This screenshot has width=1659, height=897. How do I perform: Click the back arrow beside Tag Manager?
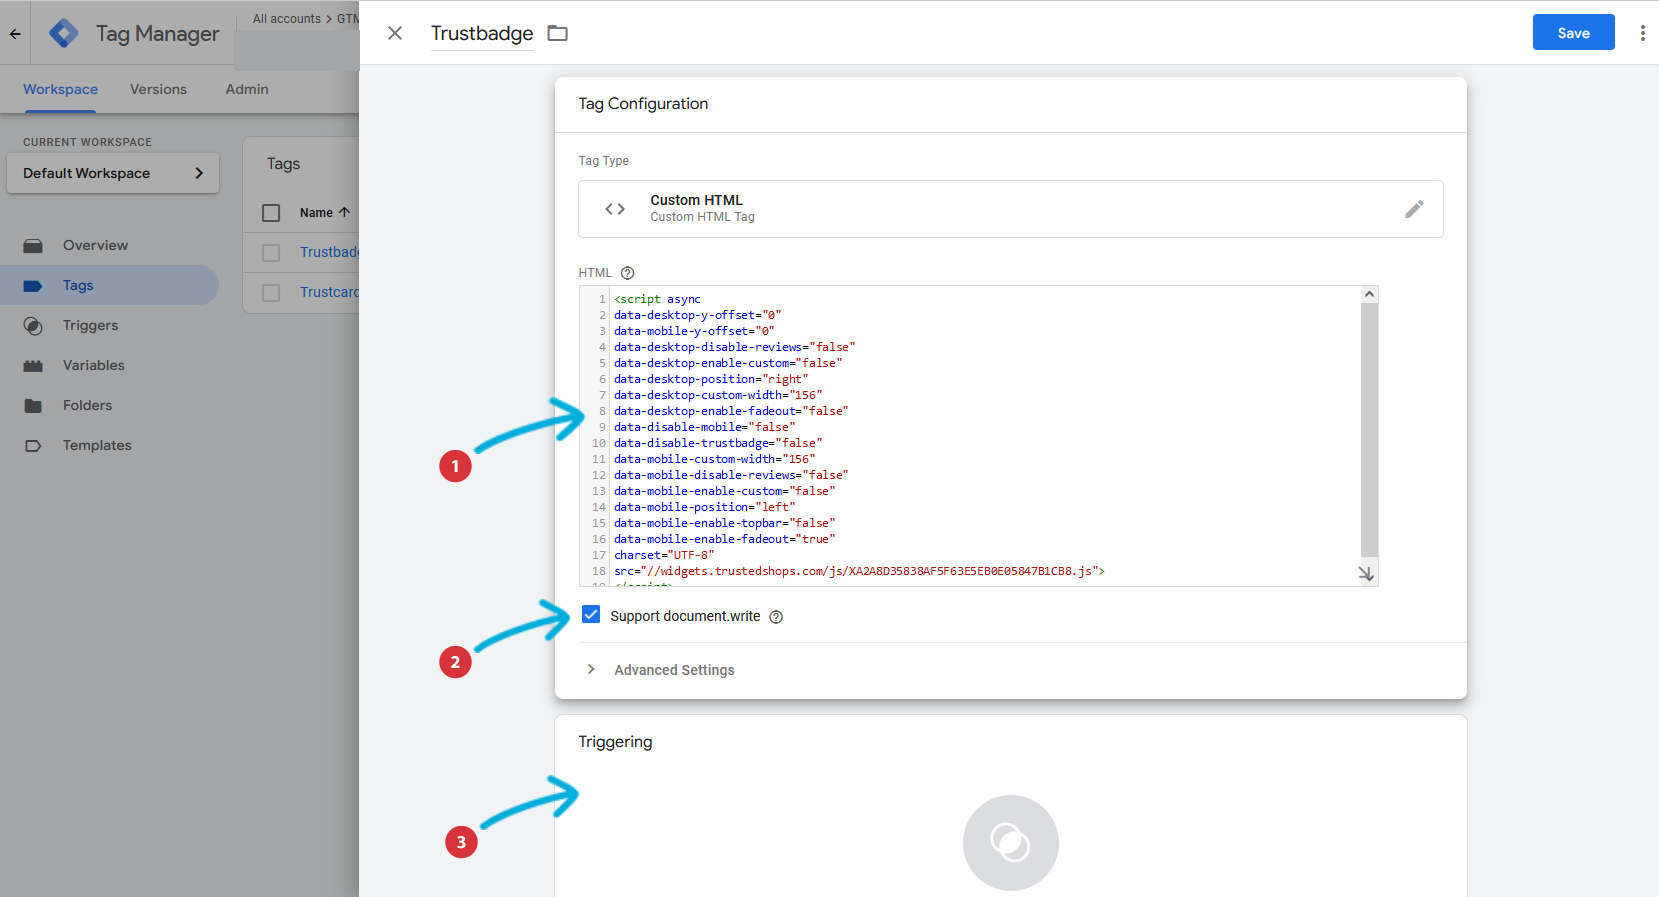15,33
